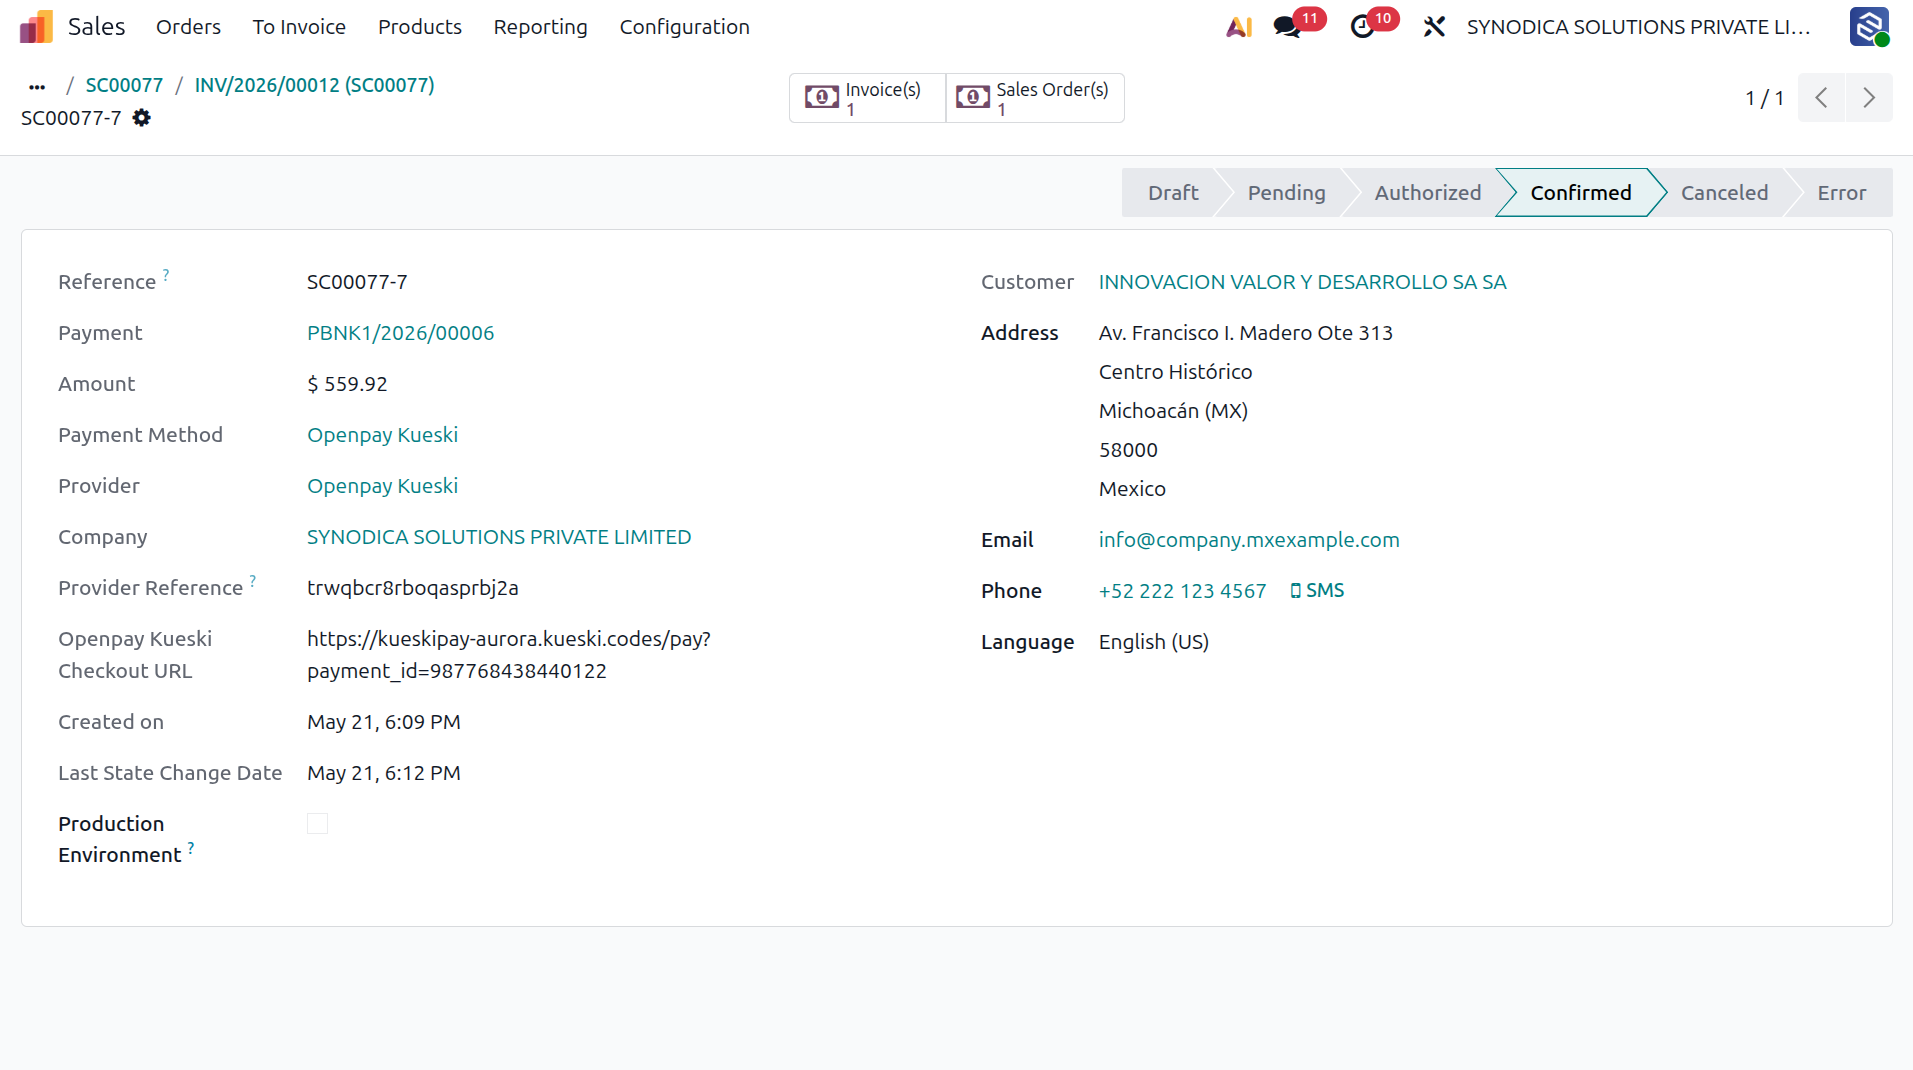Go to next record arrow
Viewport: 1913px width, 1070px height.
pyautogui.click(x=1869, y=98)
